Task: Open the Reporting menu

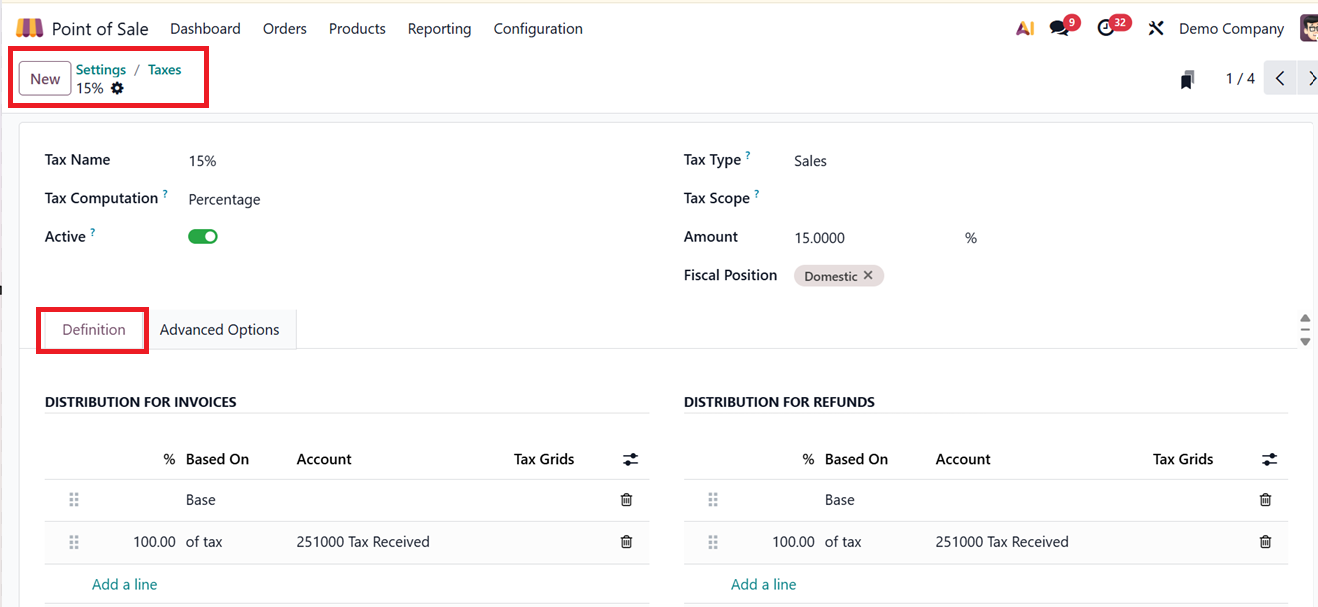Action: [439, 29]
